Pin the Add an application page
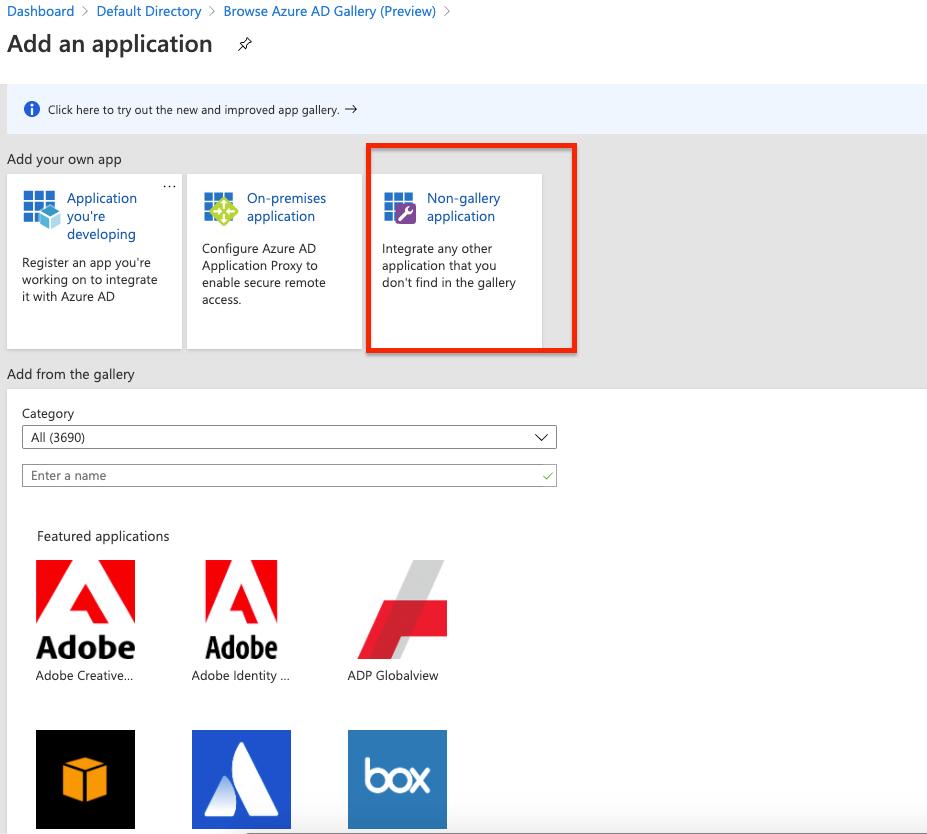This screenshot has width=927, height=834. point(245,44)
